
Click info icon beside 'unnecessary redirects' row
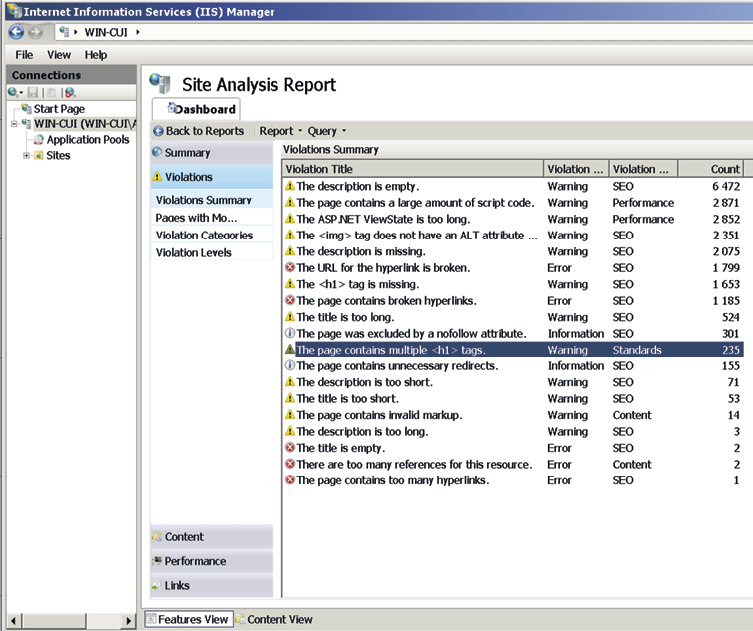pyautogui.click(x=290, y=365)
